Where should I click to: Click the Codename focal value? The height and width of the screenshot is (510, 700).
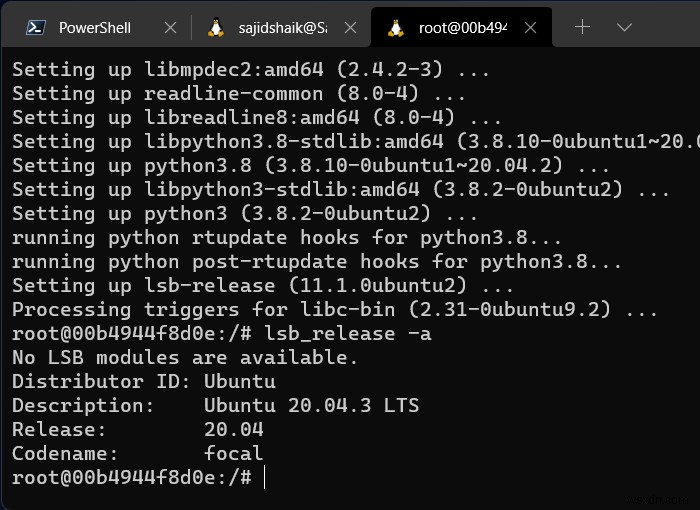(x=233, y=454)
